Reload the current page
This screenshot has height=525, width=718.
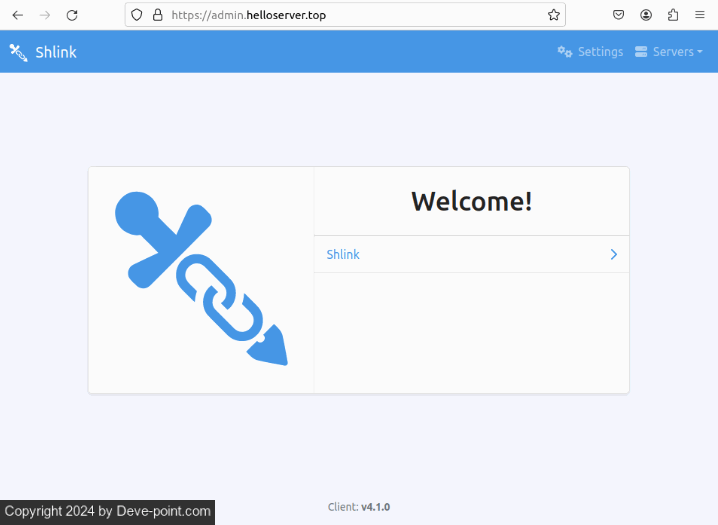pos(72,15)
